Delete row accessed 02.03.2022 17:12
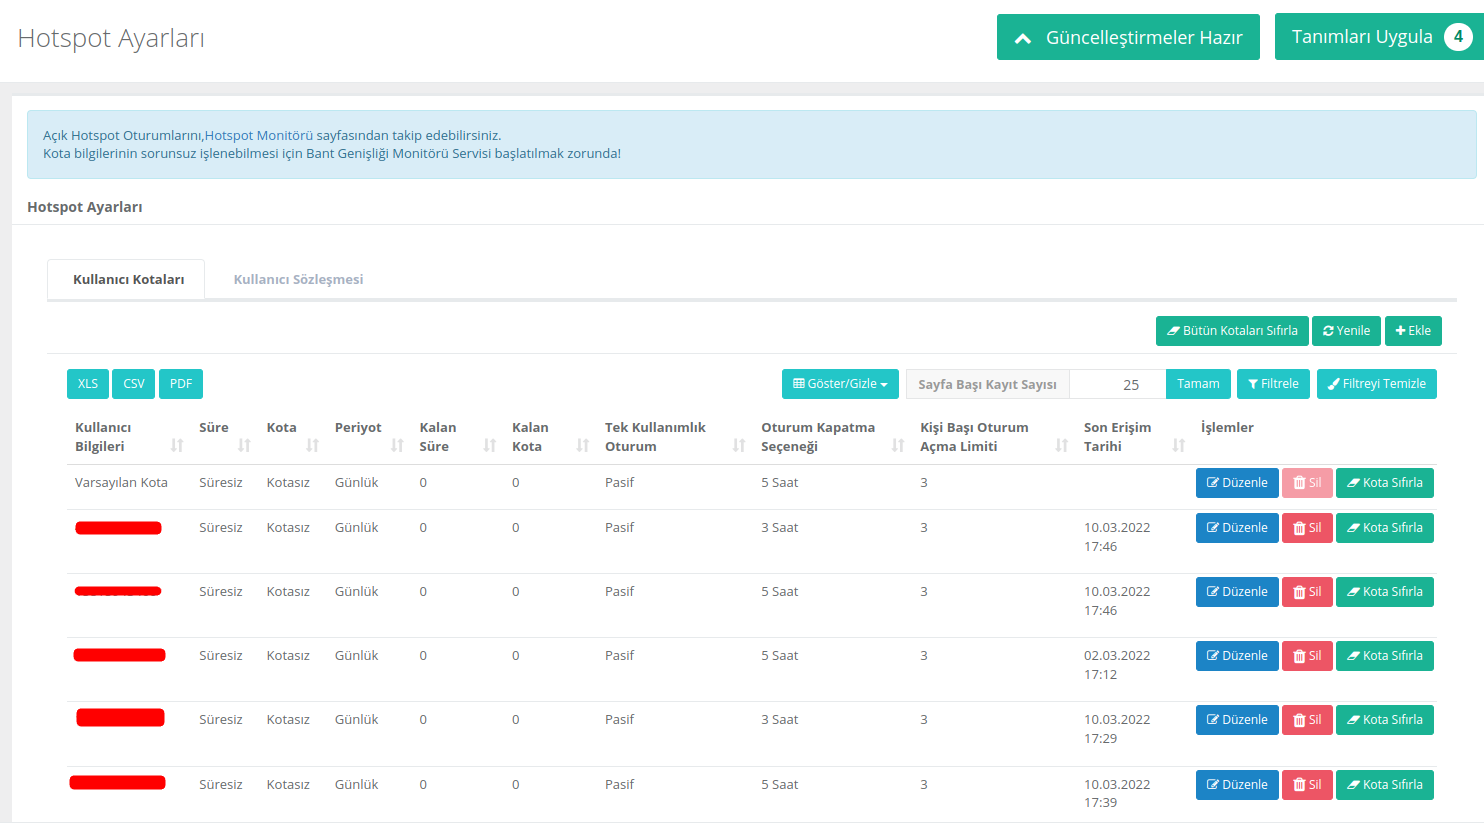 point(1307,656)
